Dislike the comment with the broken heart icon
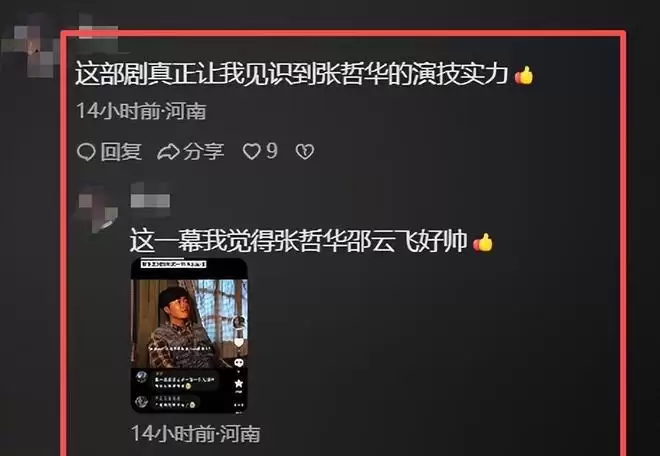Screen dimensions: 660x456 tap(305, 152)
